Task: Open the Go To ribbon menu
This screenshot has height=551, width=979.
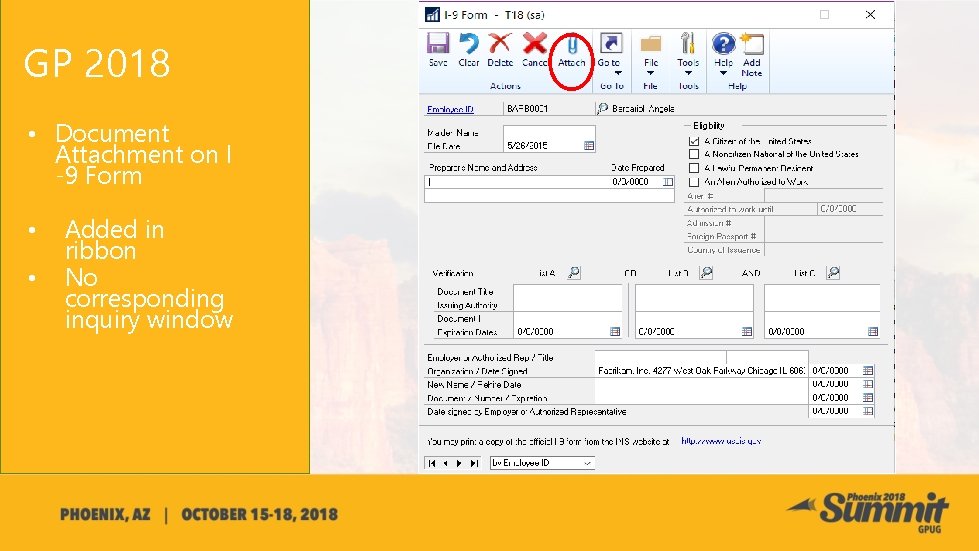Action: (x=610, y=54)
